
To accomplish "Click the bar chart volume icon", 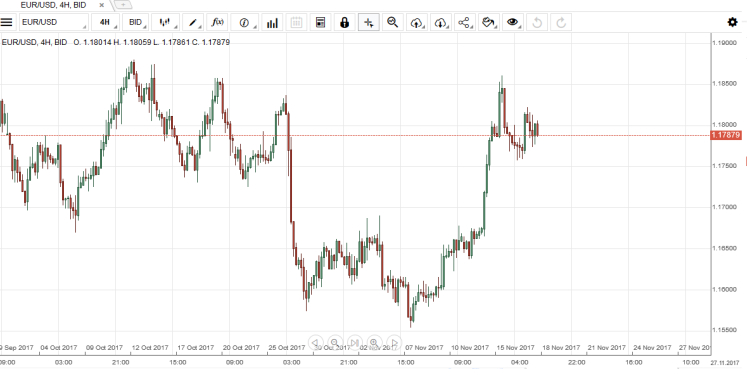I will point(272,22).
